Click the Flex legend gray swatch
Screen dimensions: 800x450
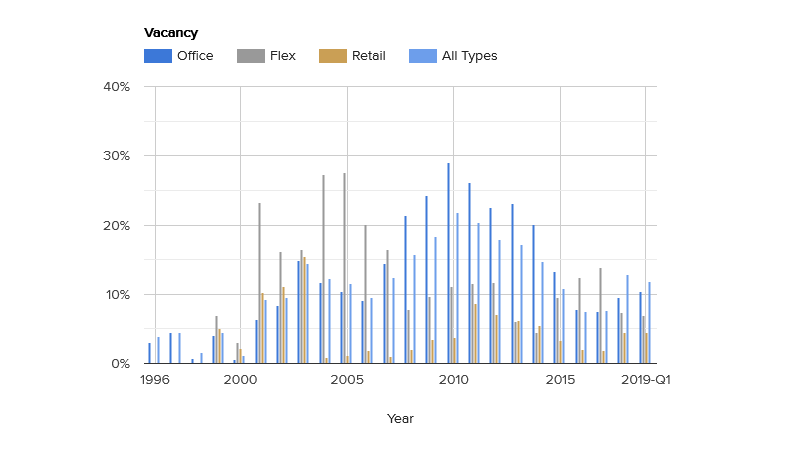(x=251, y=56)
